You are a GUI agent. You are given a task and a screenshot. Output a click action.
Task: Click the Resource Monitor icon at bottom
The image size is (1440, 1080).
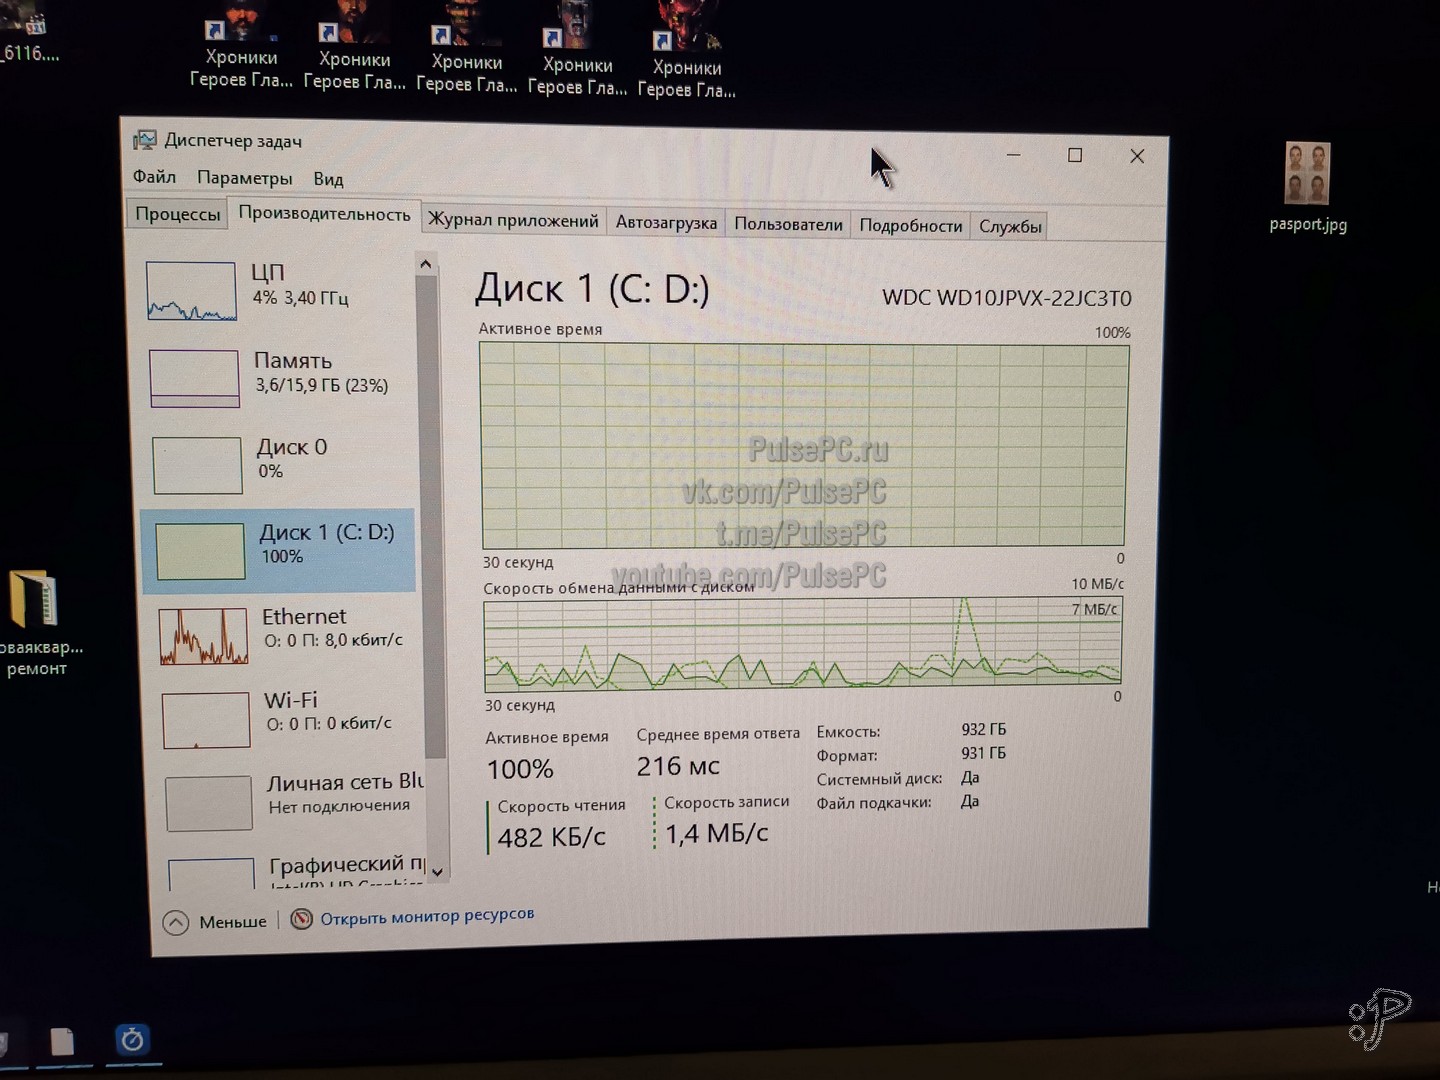[x=301, y=918]
